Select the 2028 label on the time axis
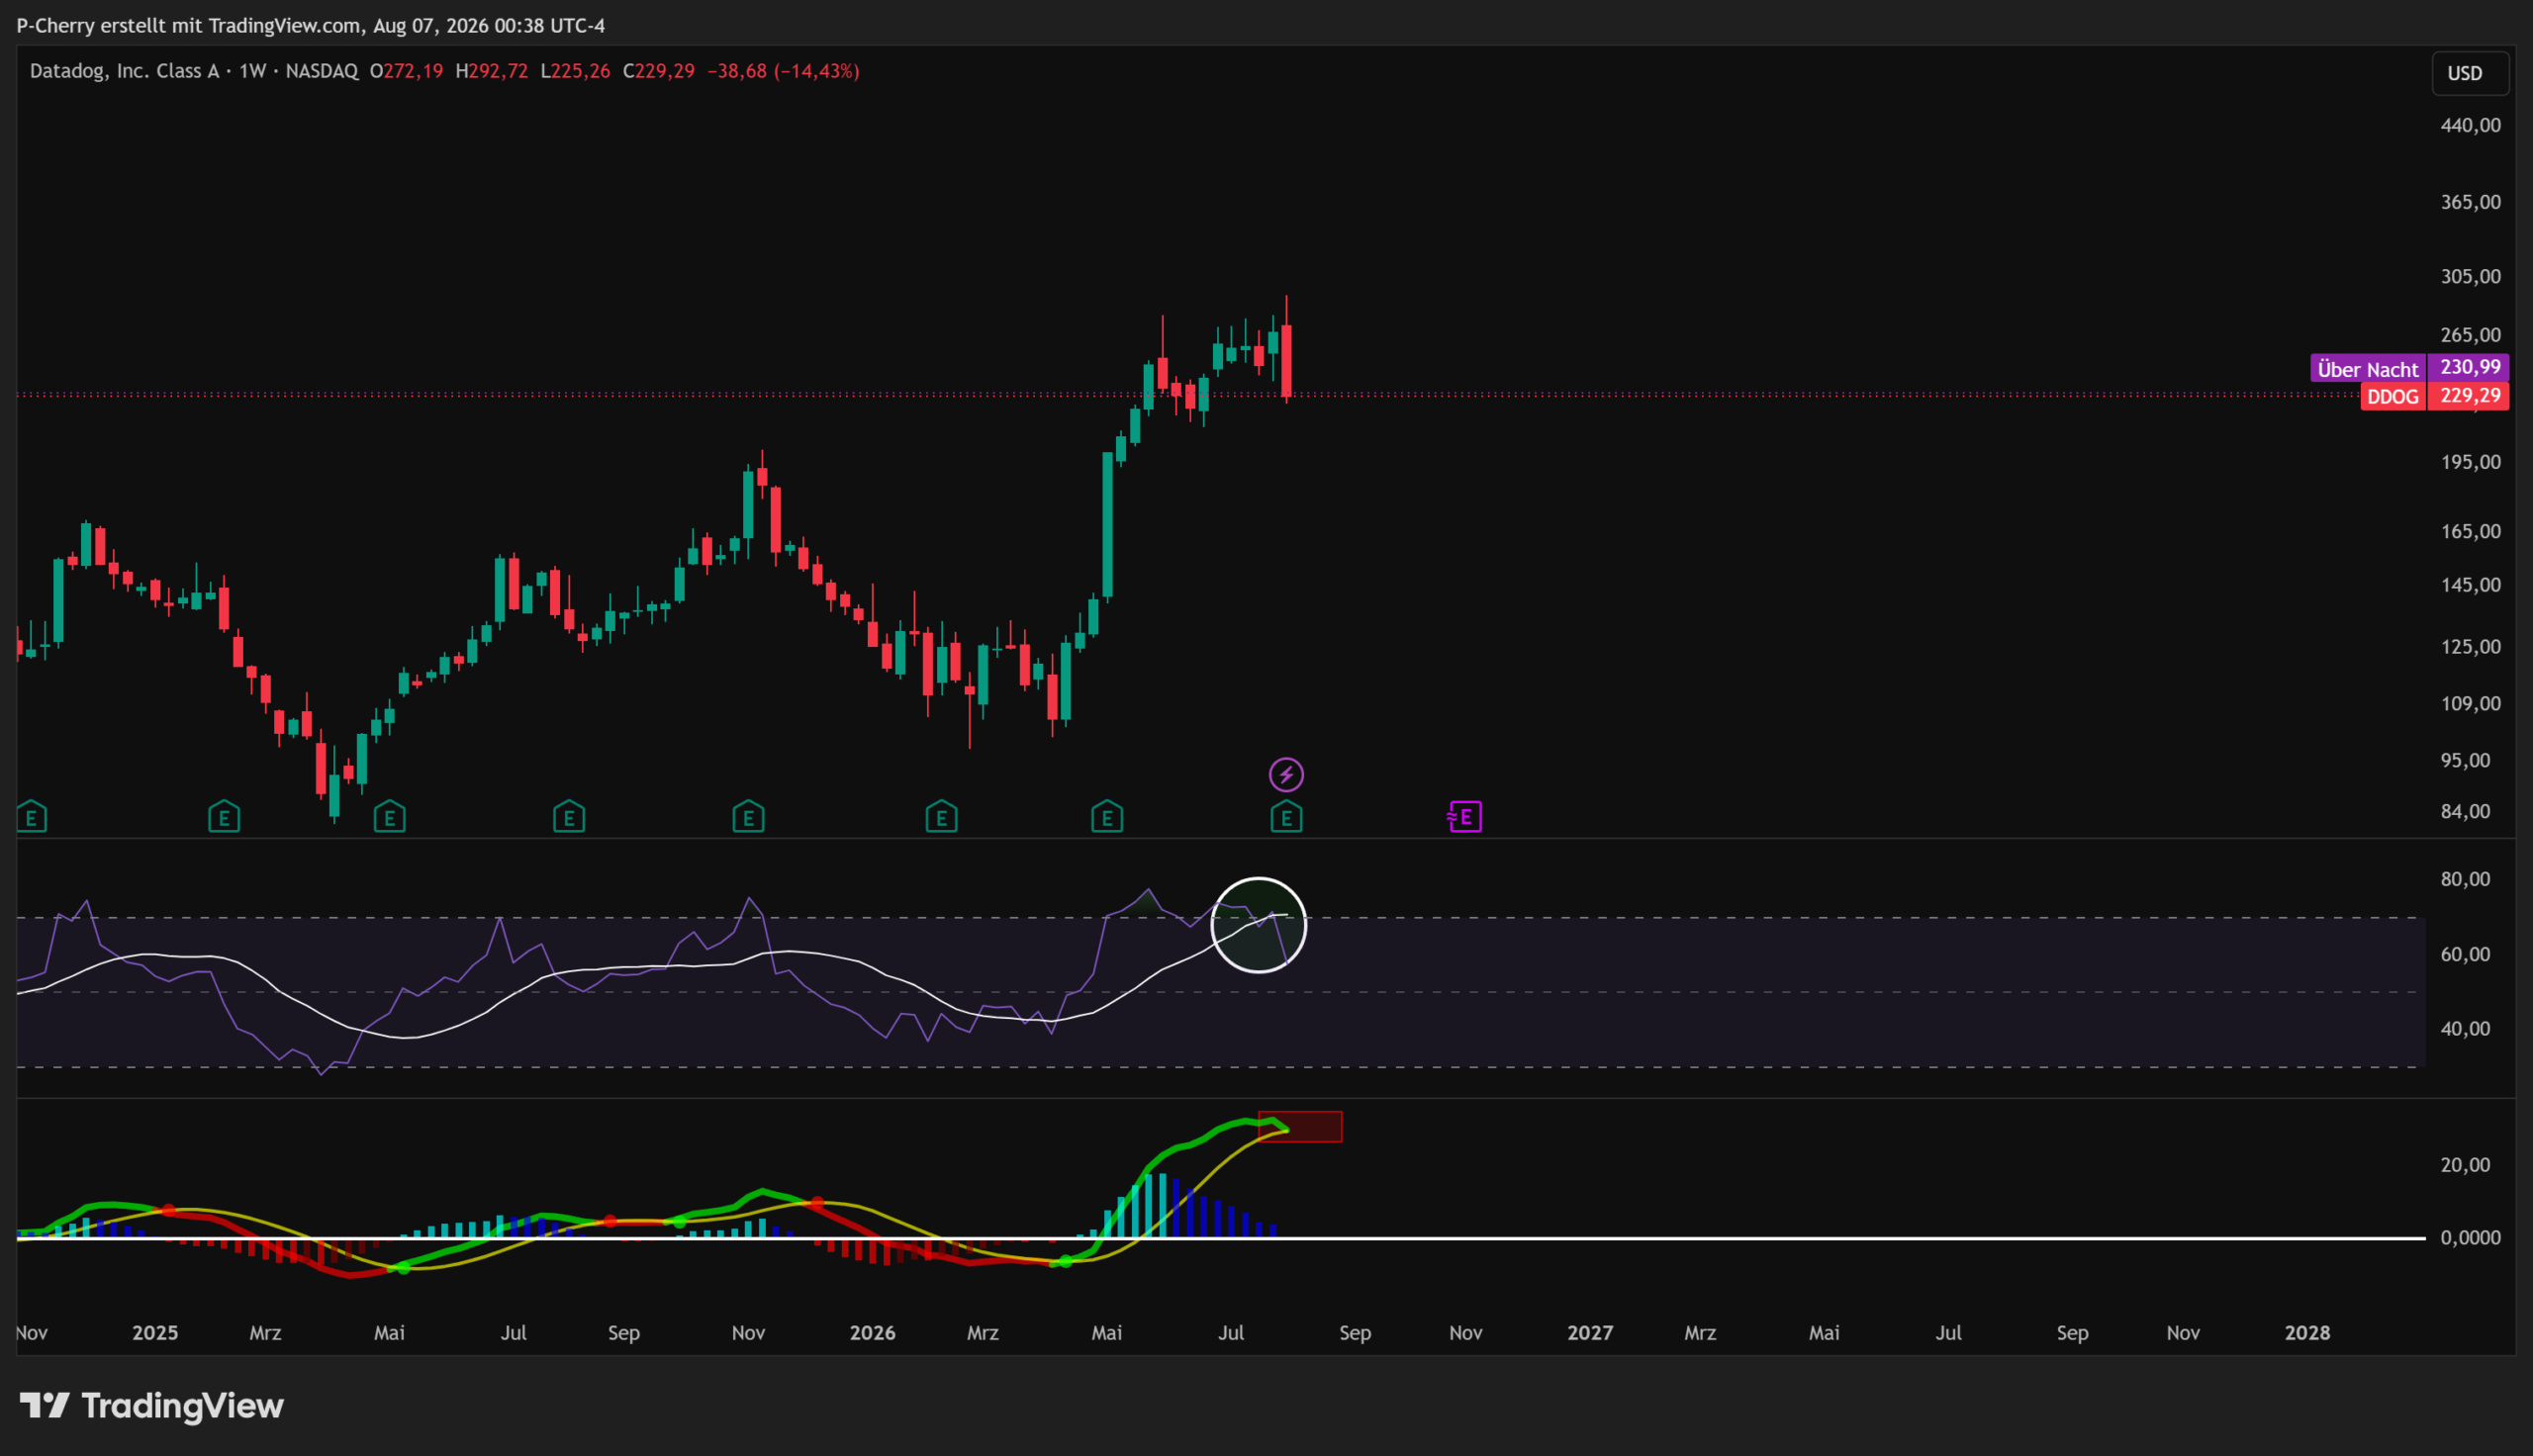 point(2307,1333)
